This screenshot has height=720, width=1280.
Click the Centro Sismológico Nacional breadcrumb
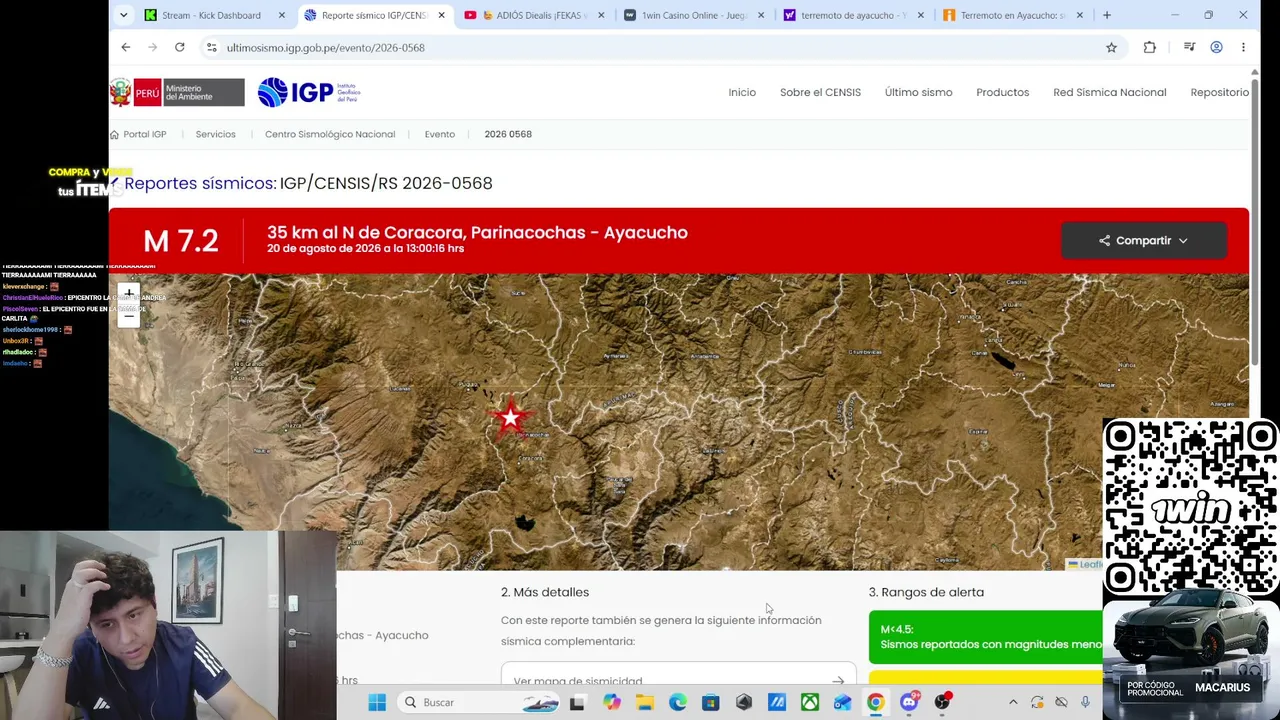(x=330, y=134)
